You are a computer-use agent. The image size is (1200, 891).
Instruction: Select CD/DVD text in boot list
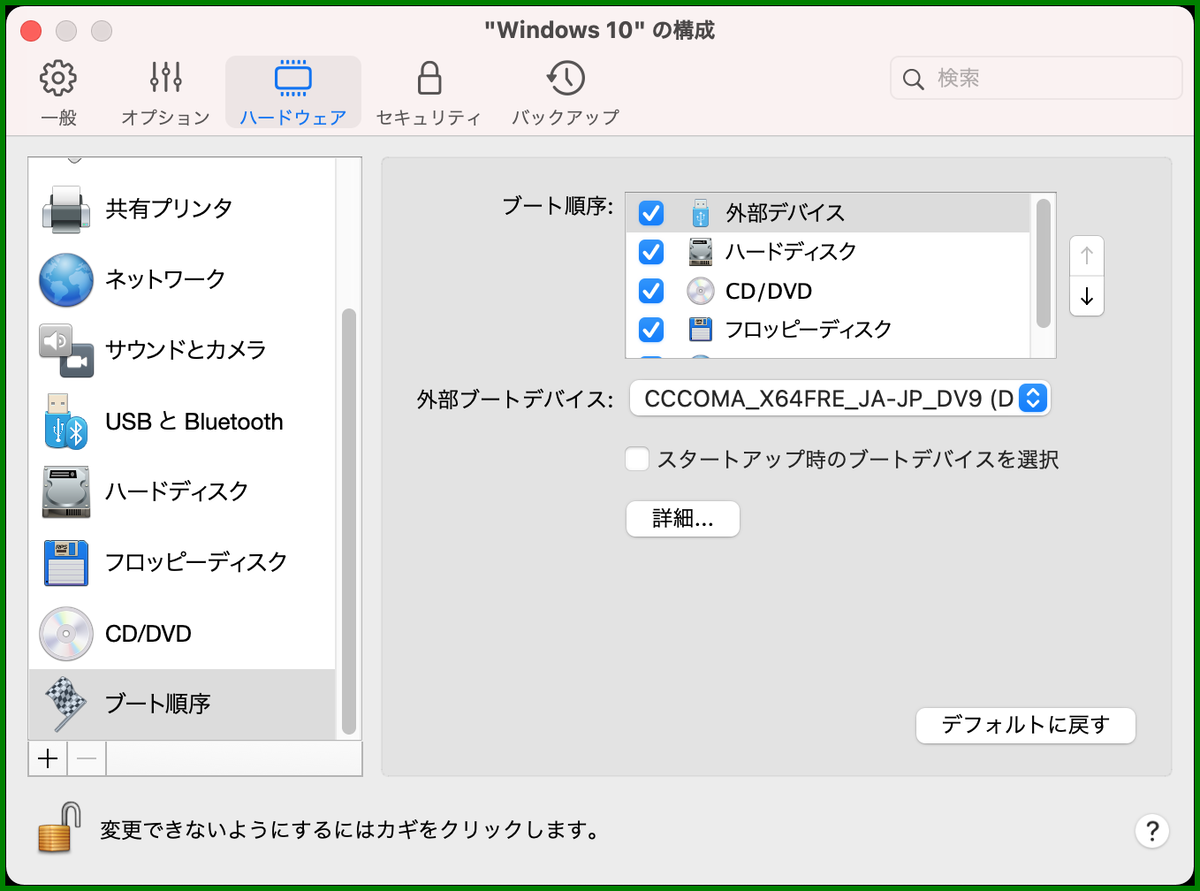point(768,291)
